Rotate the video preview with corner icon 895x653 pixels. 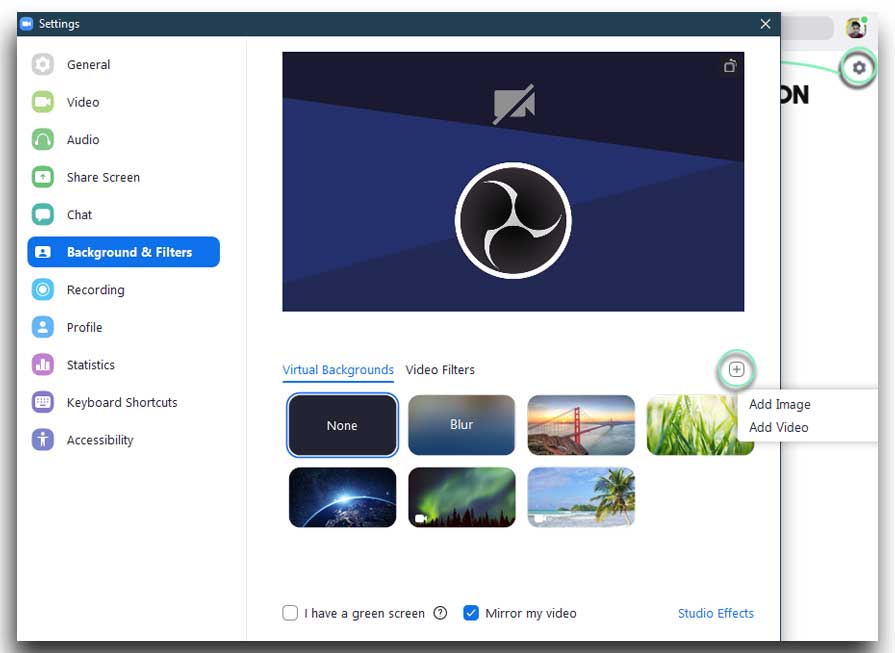(730, 66)
